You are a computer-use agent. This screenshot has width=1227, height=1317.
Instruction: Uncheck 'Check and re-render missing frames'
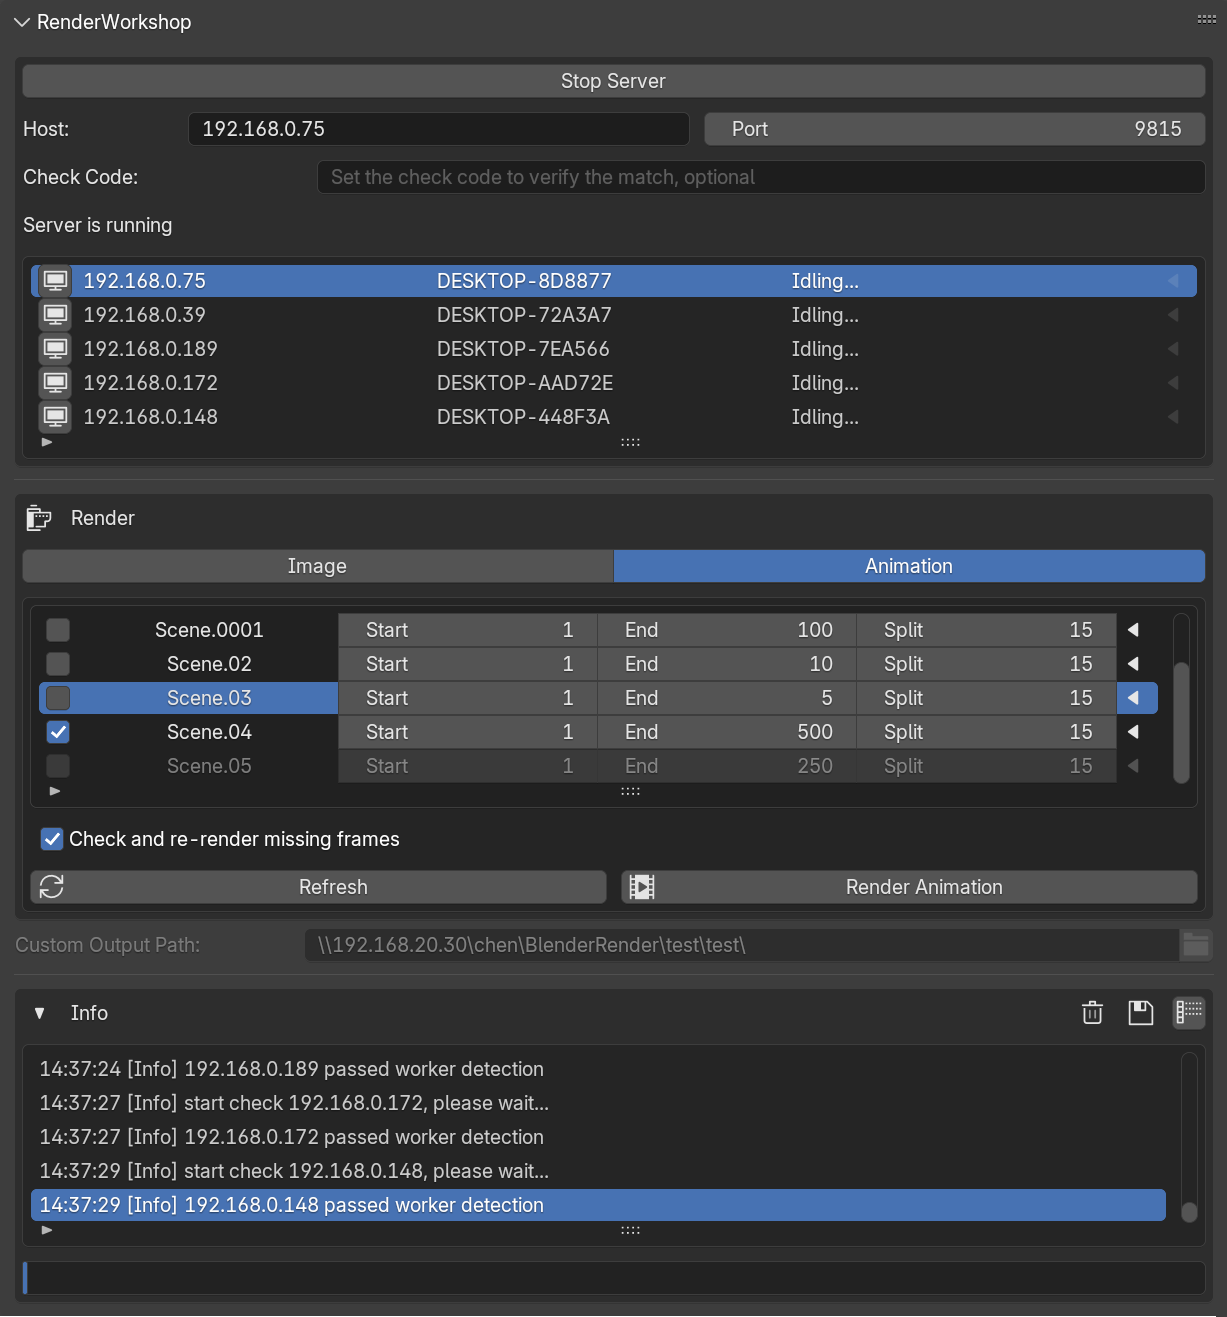pos(51,839)
